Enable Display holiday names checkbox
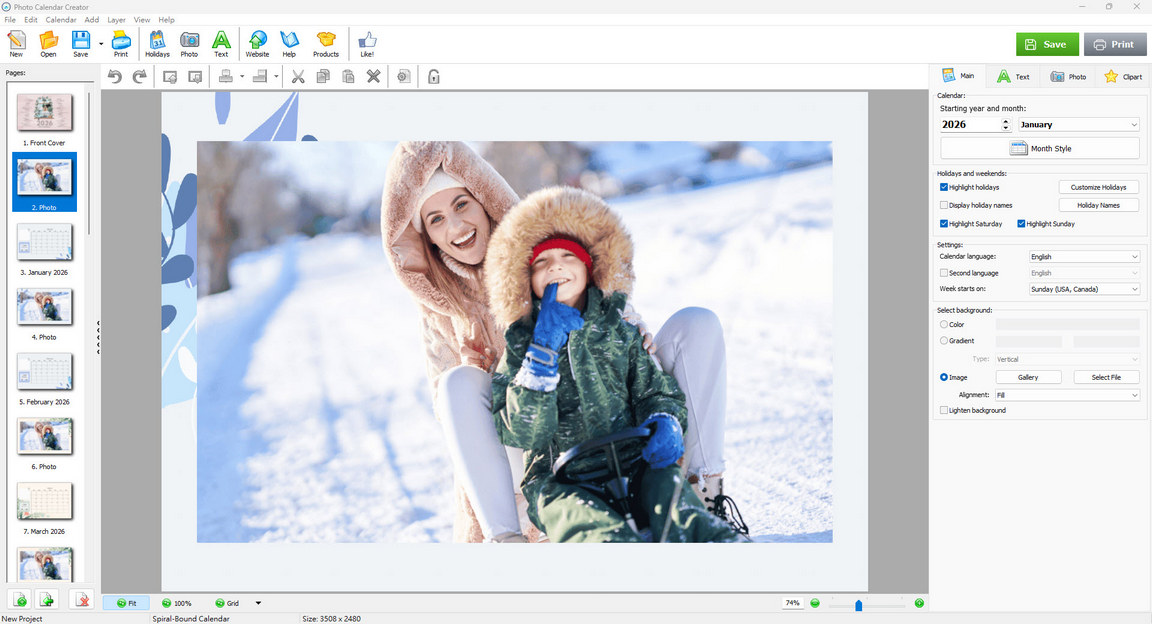The image size is (1152, 624). (x=944, y=205)
